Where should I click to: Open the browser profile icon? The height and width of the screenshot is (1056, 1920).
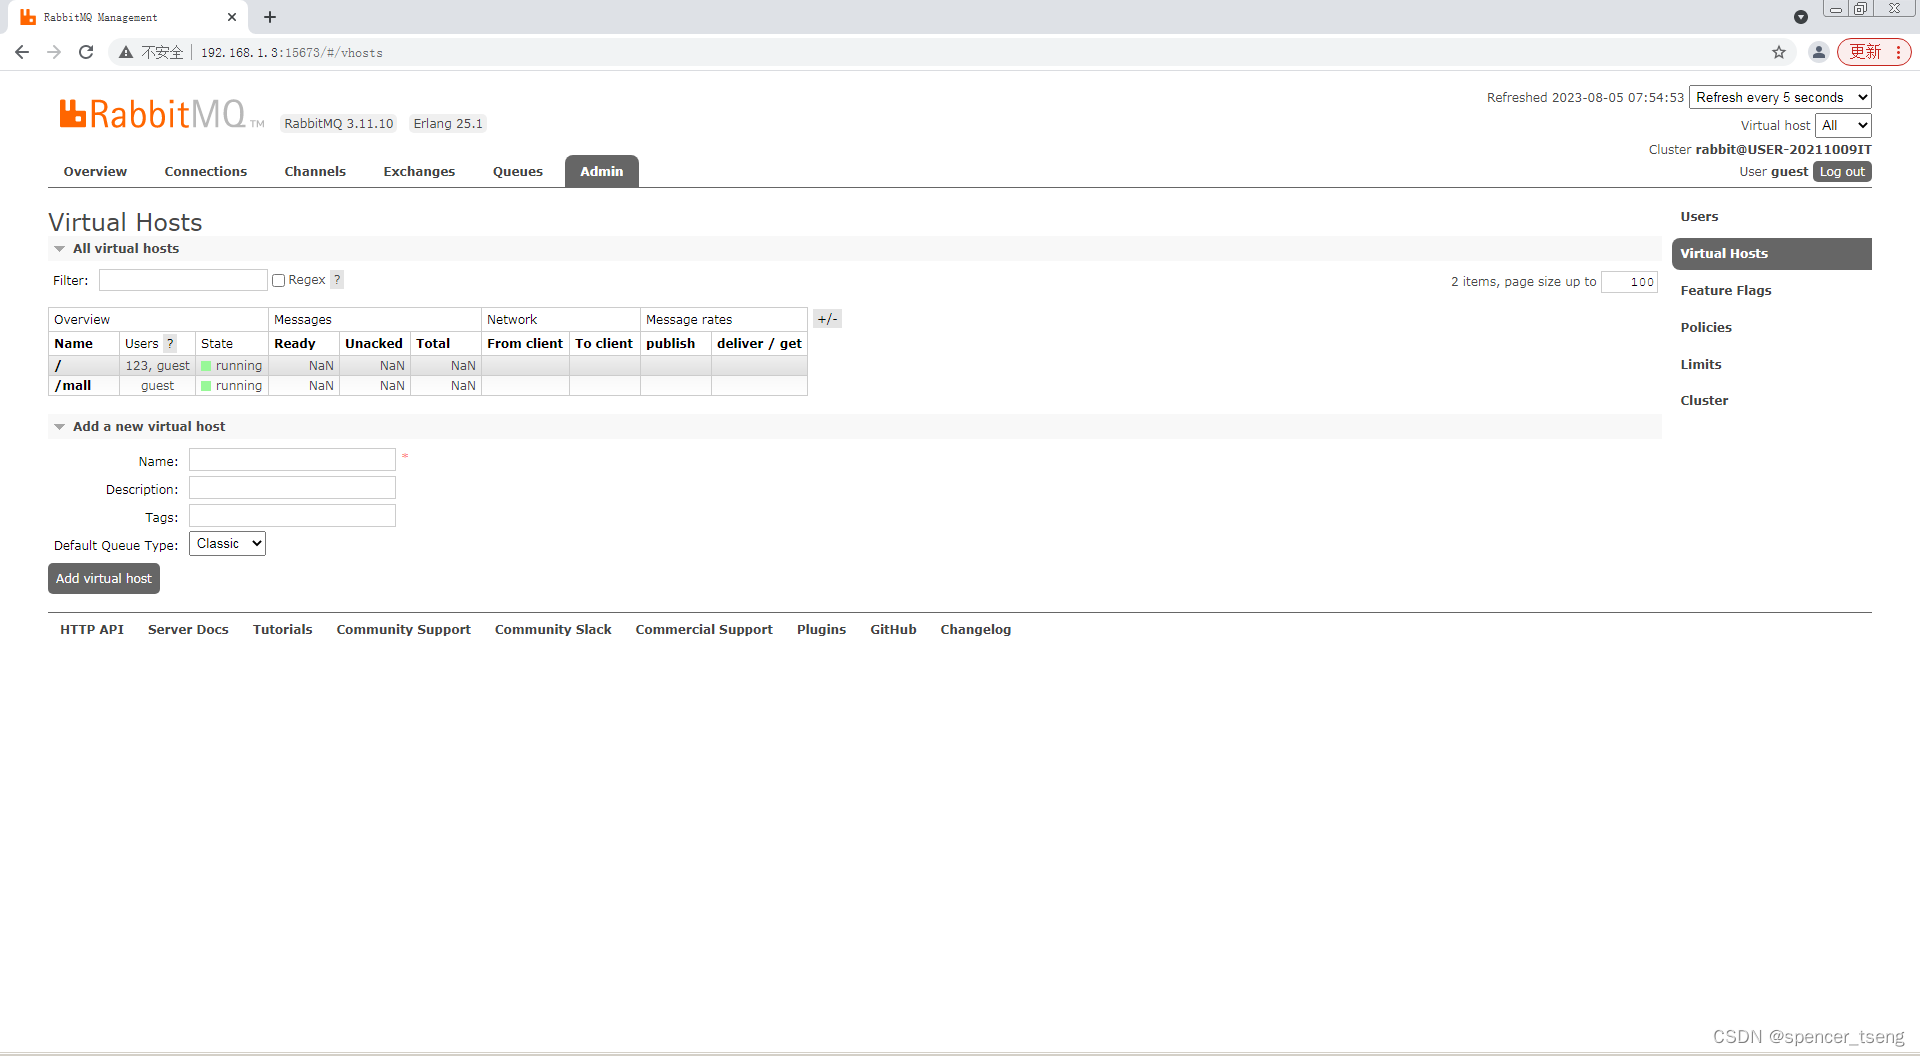click(x=1819, y=52)
